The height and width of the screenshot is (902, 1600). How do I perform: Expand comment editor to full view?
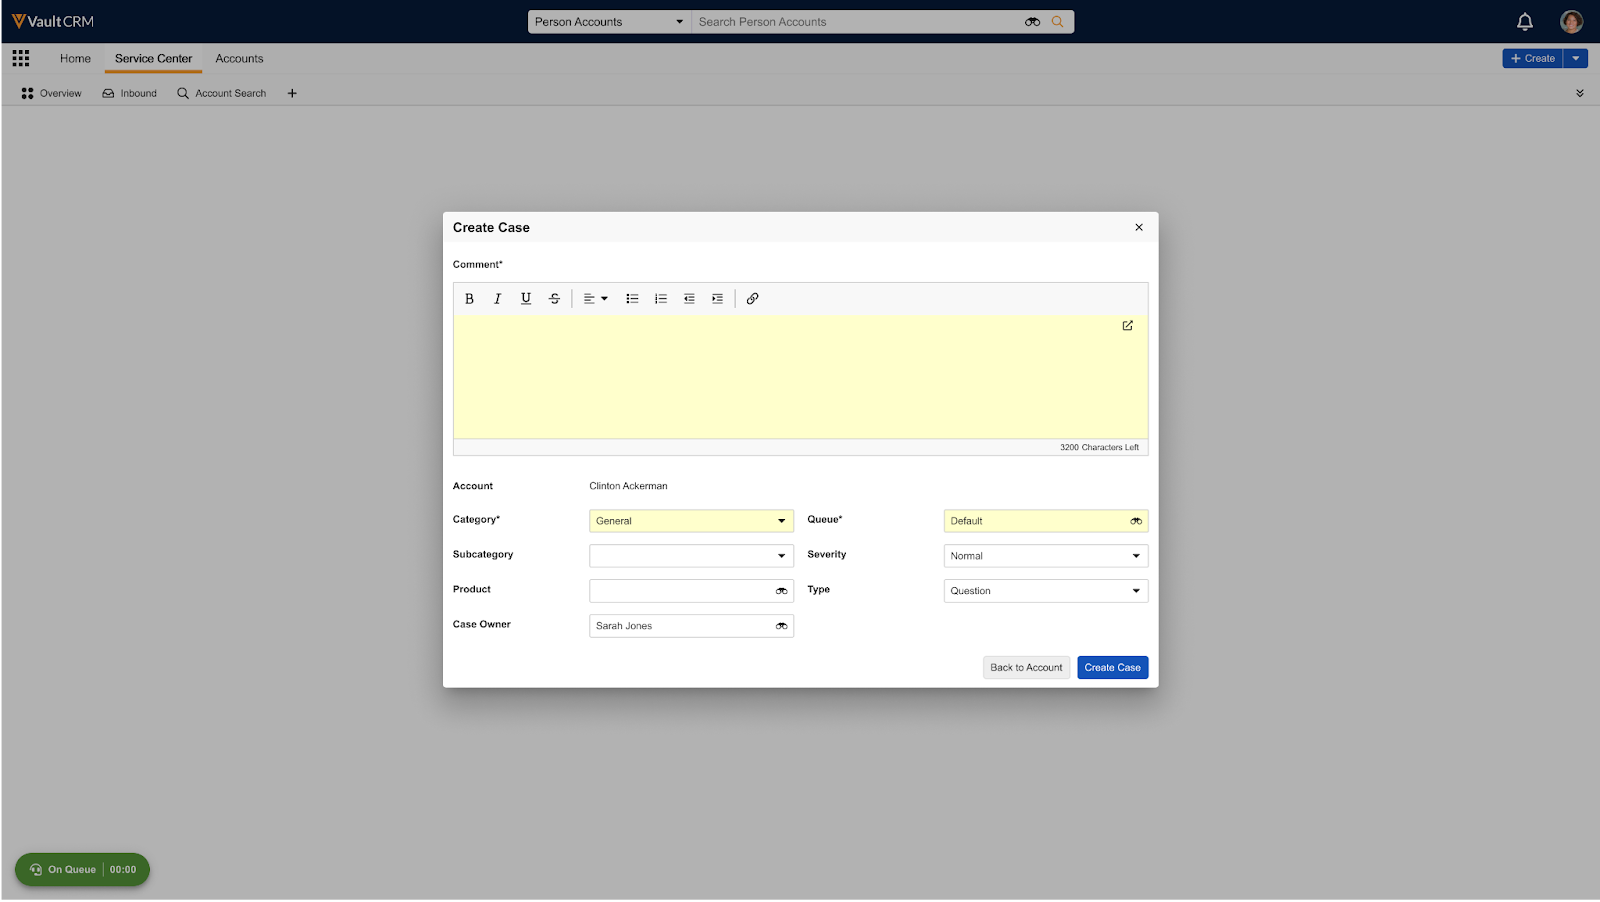(1127, 326)
